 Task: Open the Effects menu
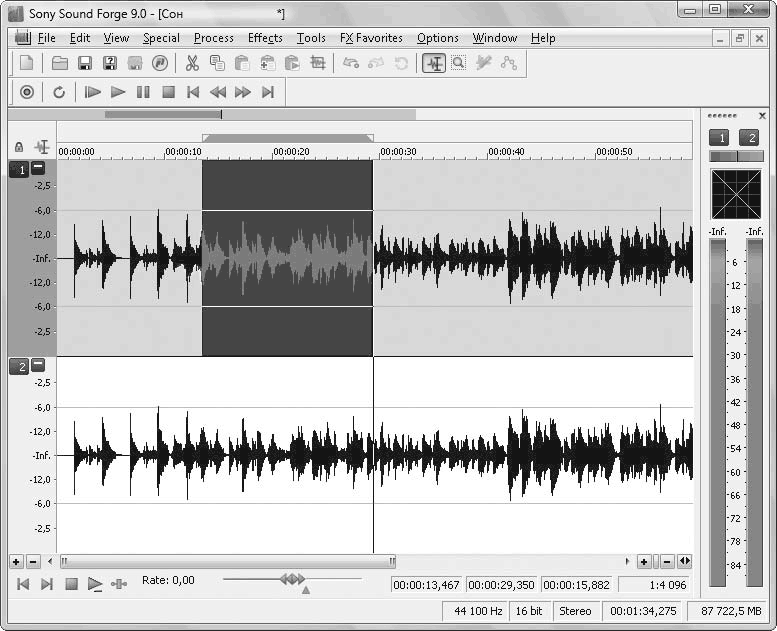coord(265,38)
